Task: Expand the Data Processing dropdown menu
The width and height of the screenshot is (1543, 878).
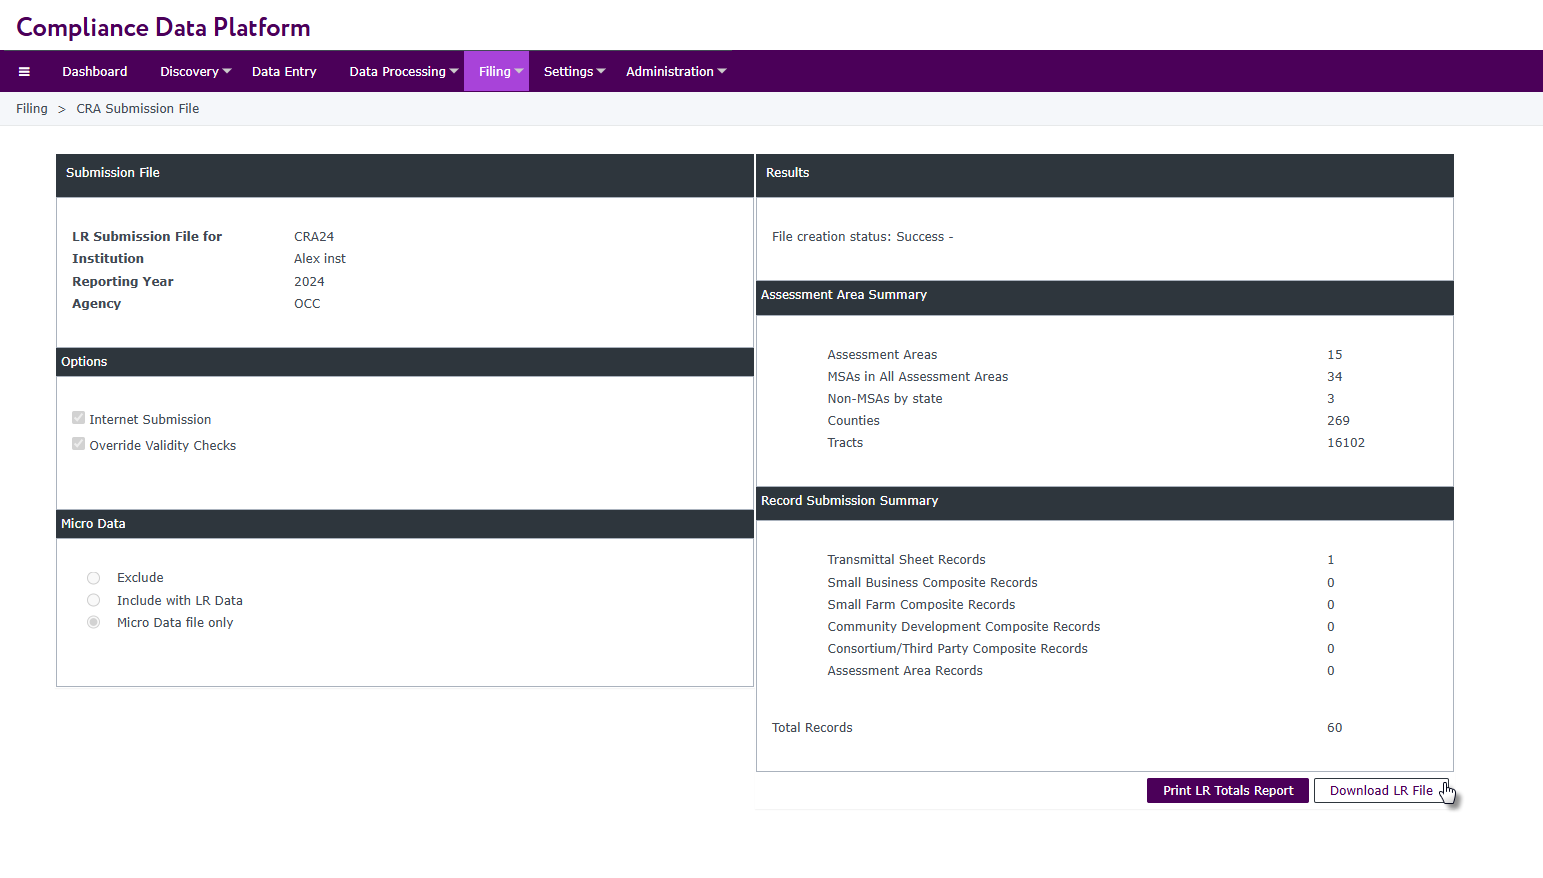Action: [x=403, y=72]
